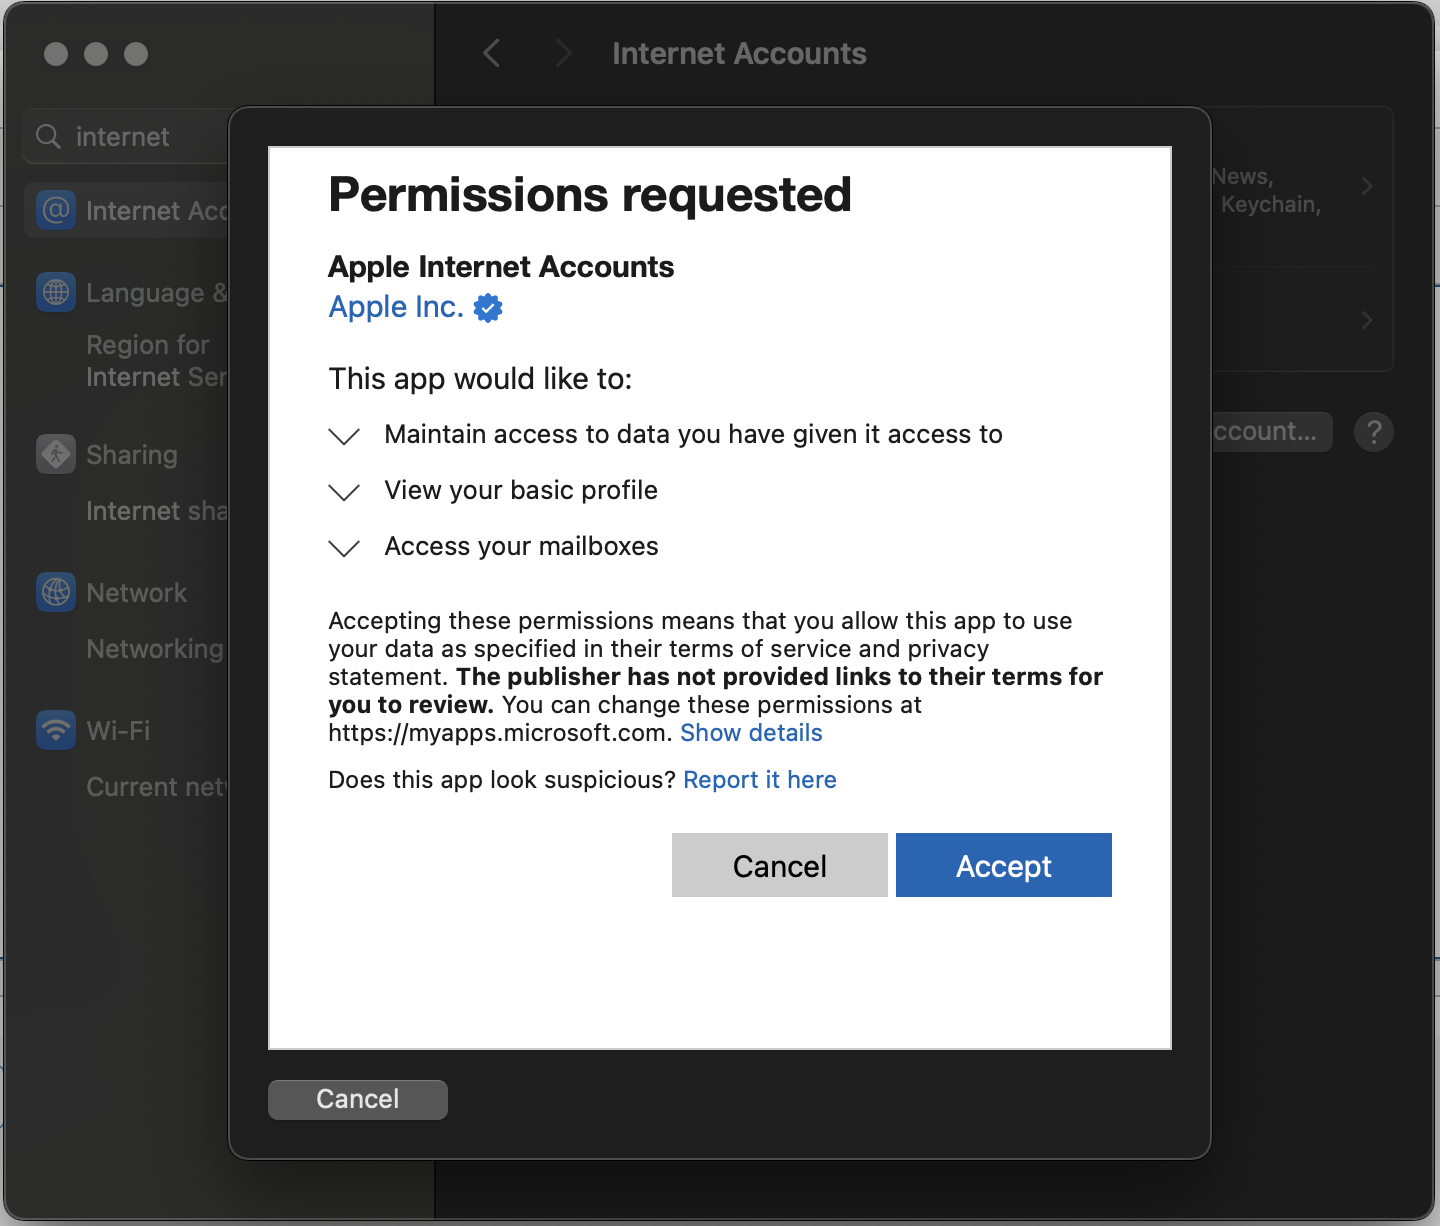Click the red close window button

(56, 54)
